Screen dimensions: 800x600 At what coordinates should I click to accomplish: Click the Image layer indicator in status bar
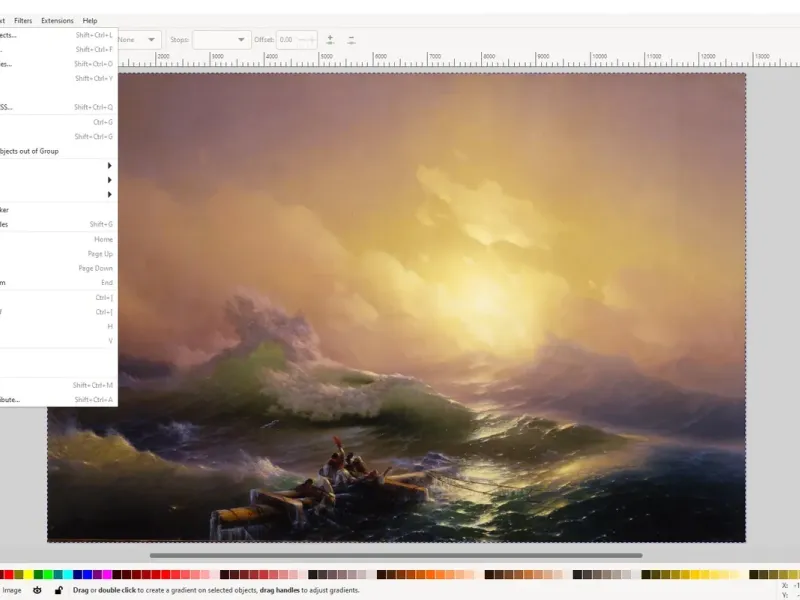[x=12, y=590]
